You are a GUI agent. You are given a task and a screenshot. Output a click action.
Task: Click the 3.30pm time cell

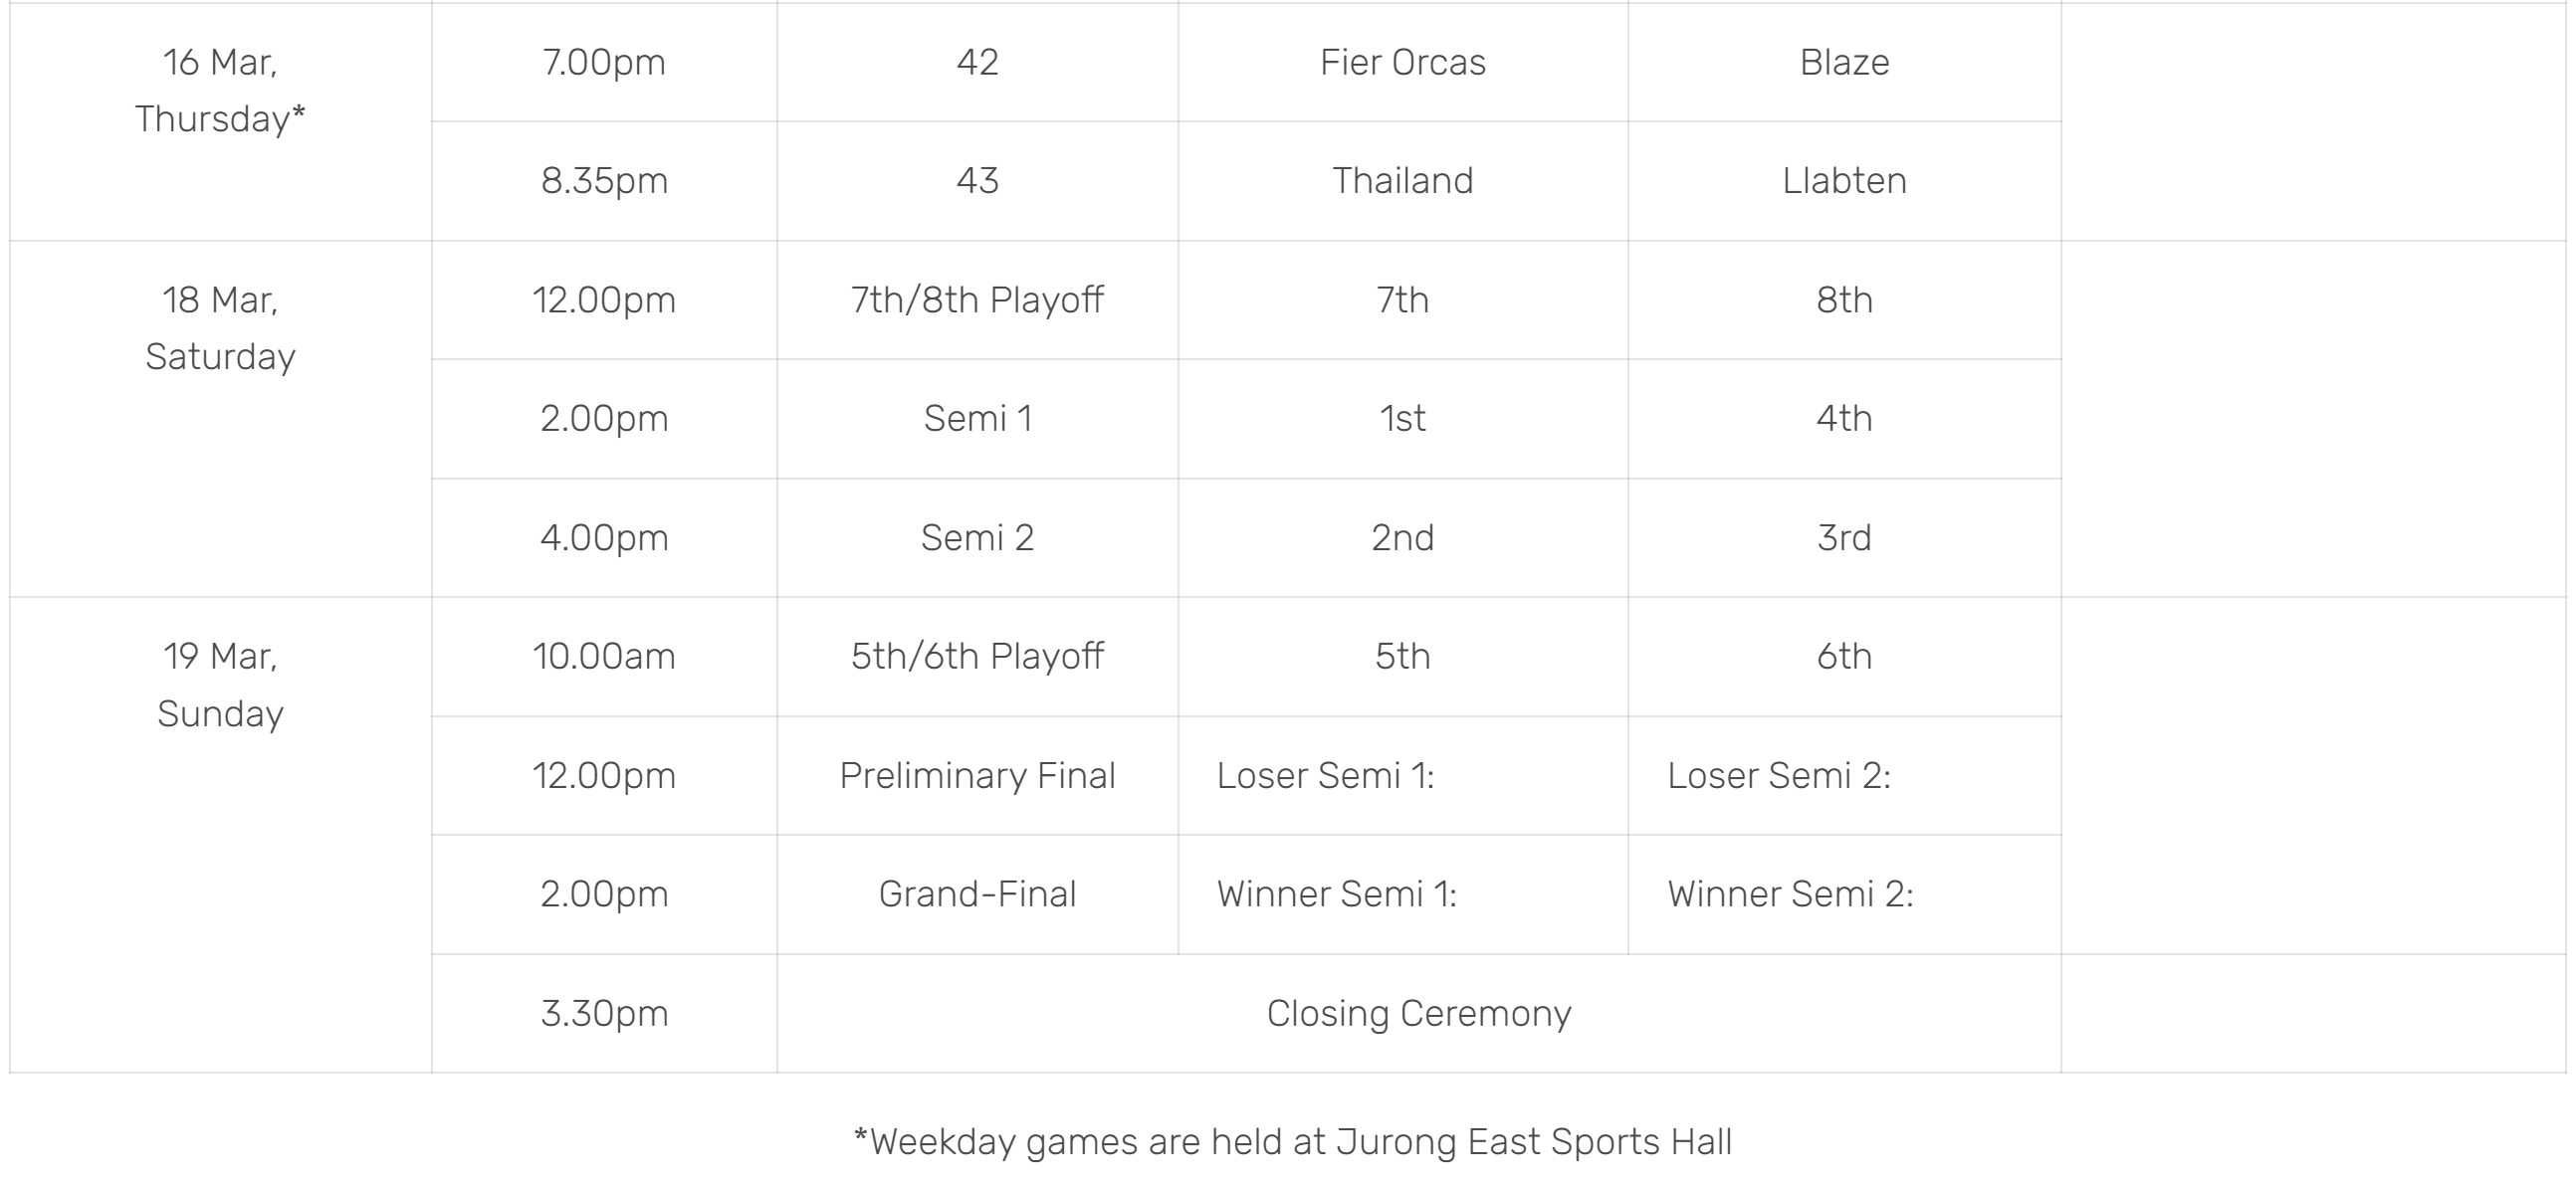tap(604, 1013)
